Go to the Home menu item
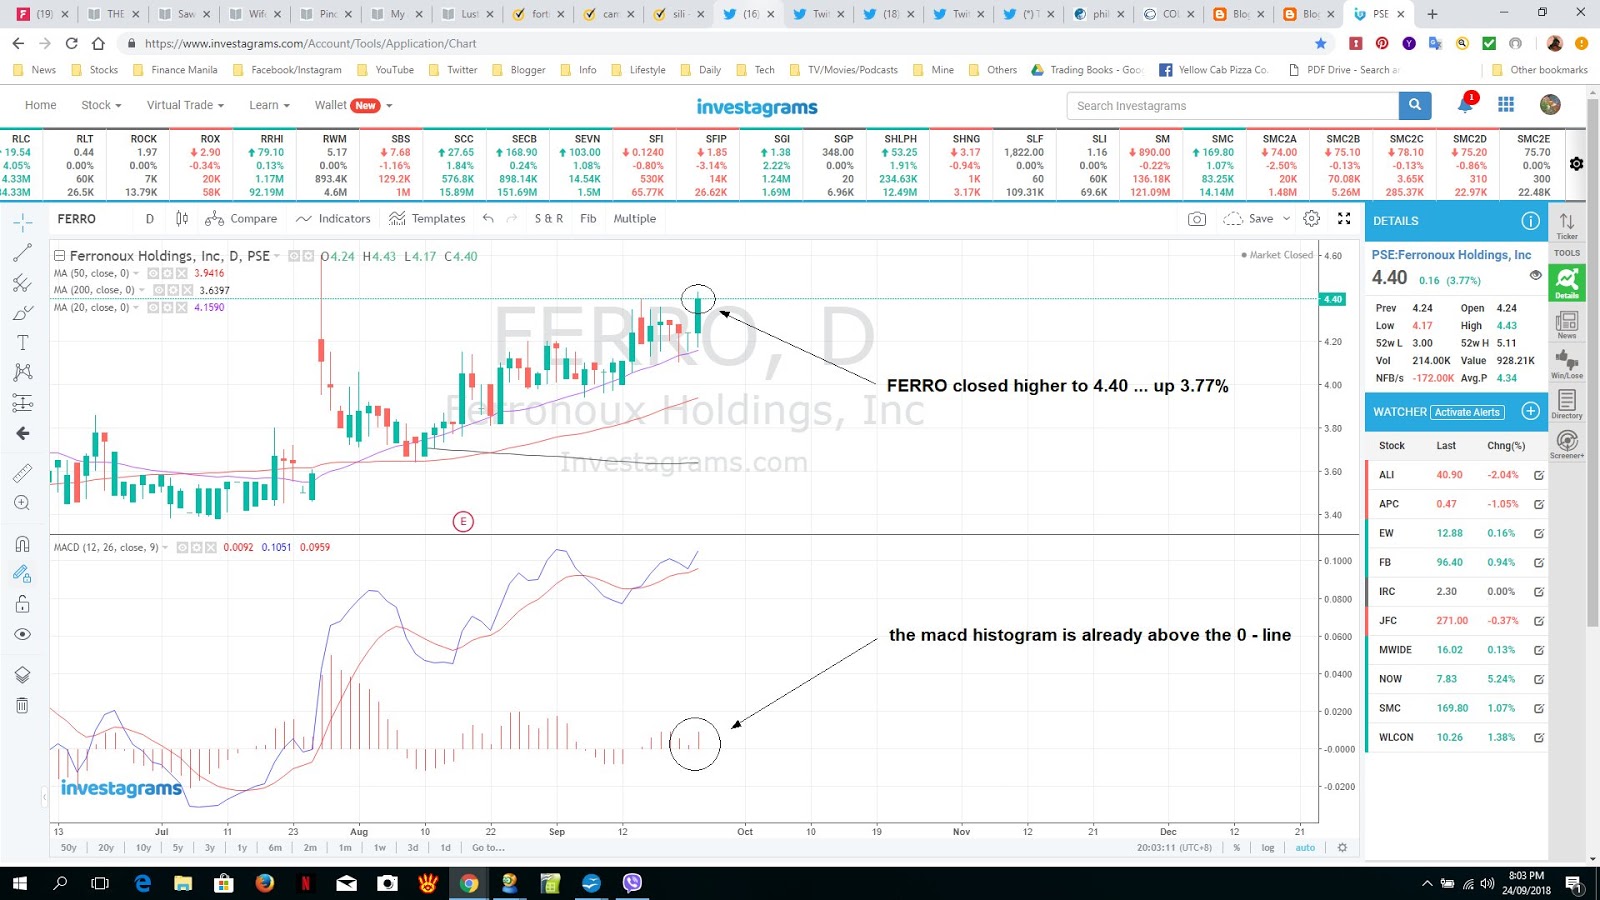This screenshot has height=900, width=1600. (x=40, y=105)
